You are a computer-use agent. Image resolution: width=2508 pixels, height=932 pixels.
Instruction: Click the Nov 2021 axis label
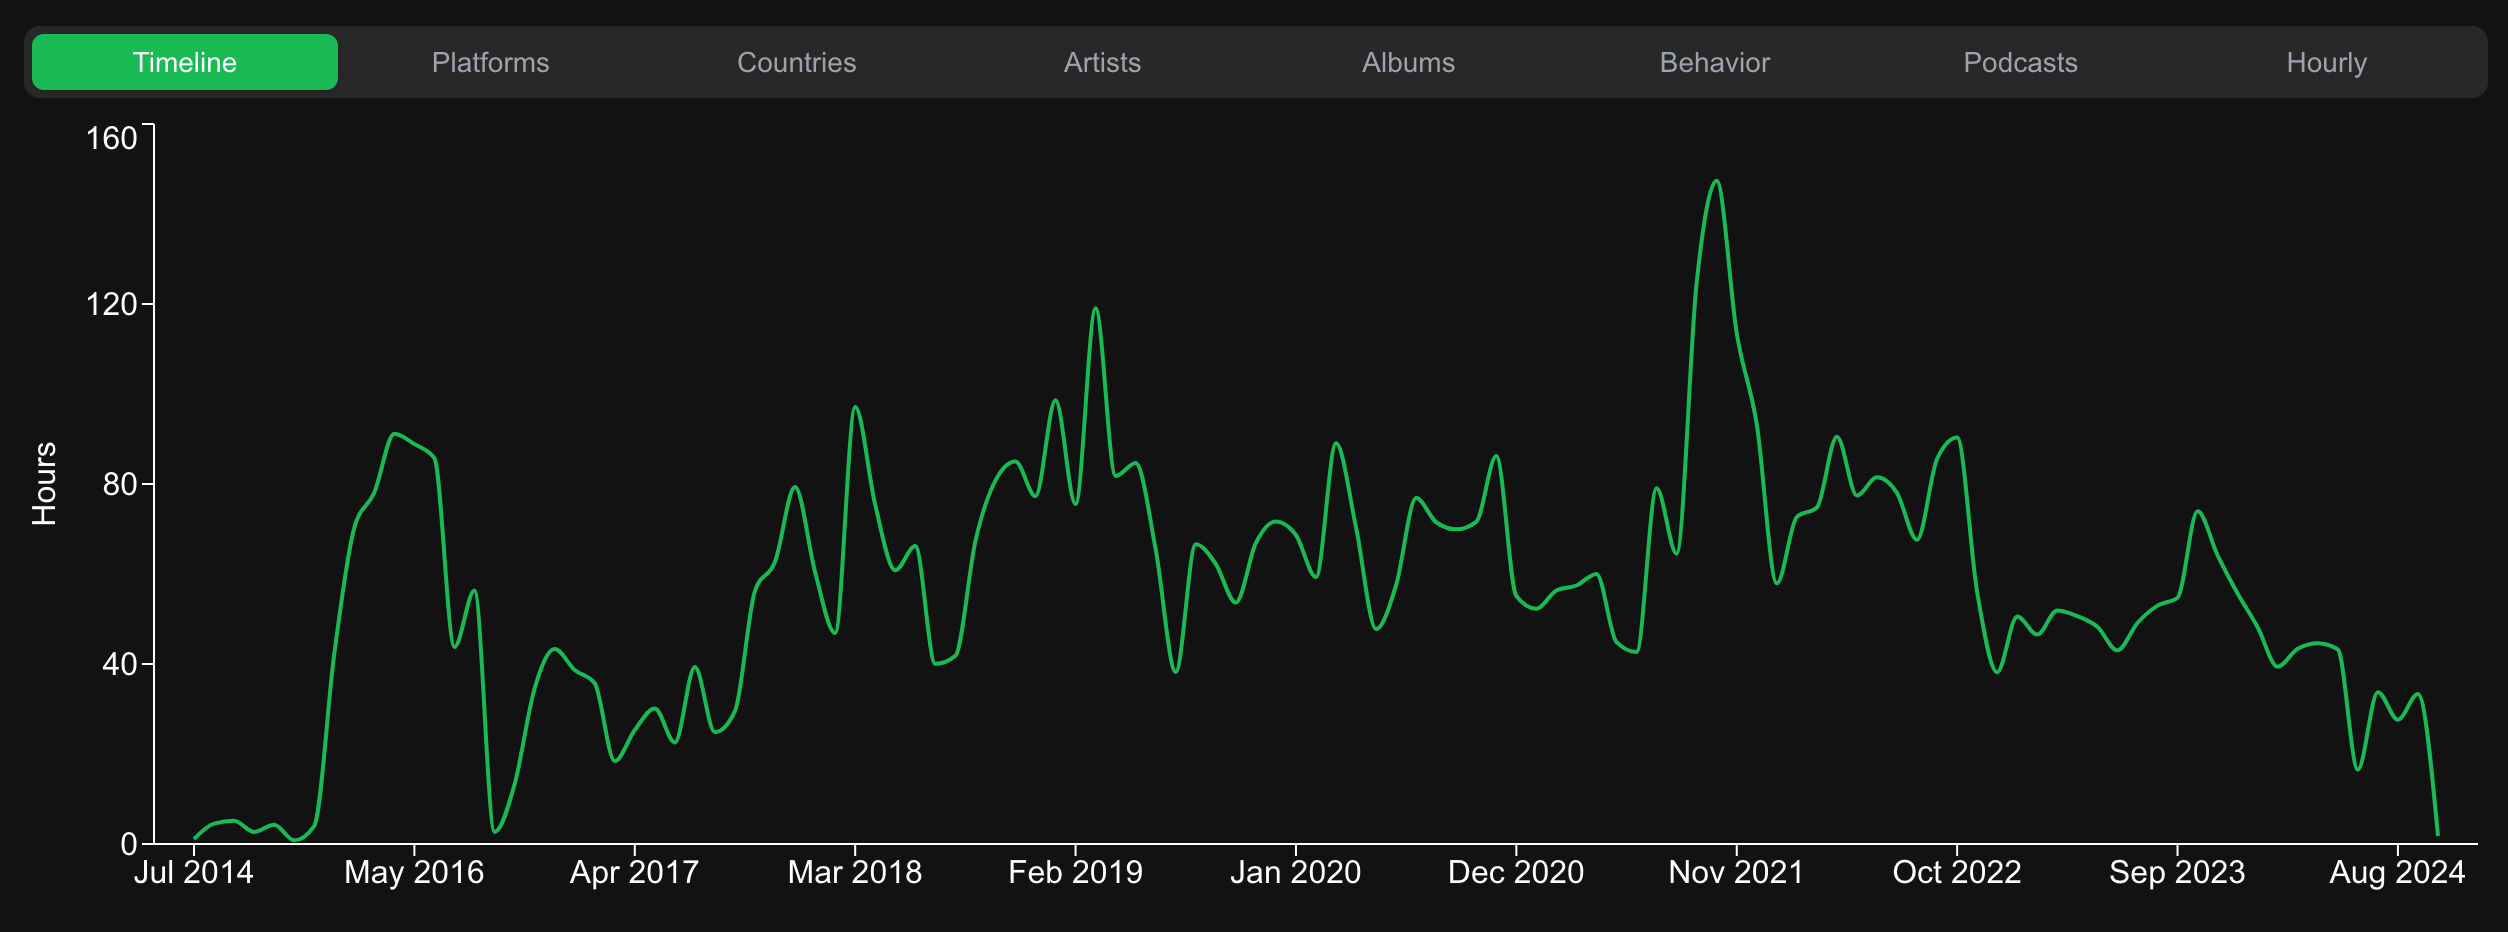1737,872
